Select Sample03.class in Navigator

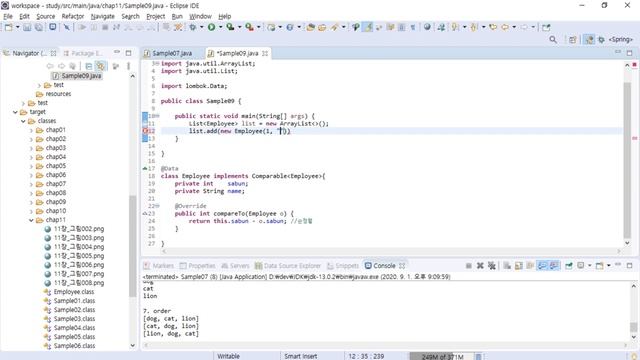[x=74, y=319]
